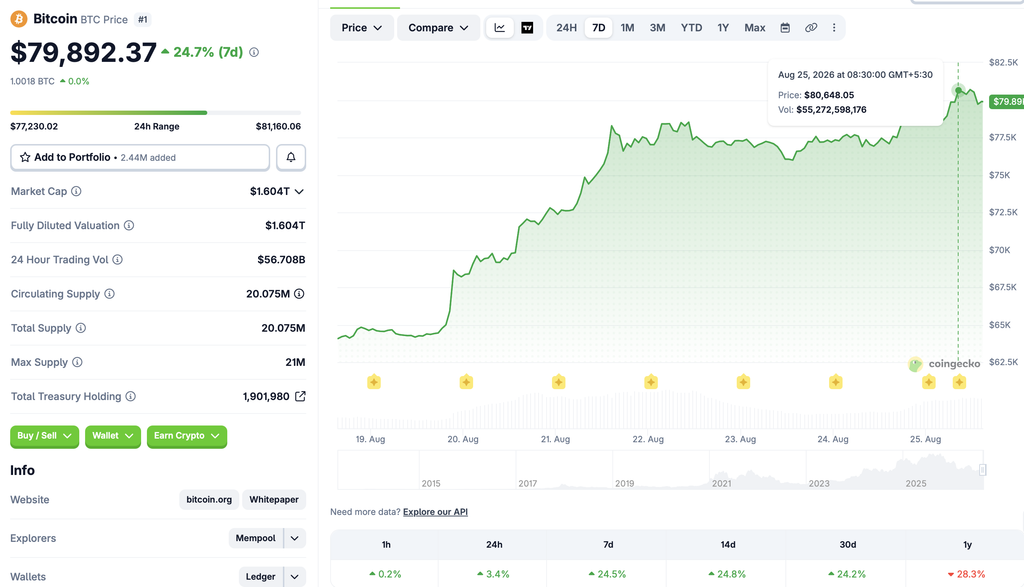The image size is (1024, 587).
Task: Open the Price dropdown
Action: coord(362,27)
